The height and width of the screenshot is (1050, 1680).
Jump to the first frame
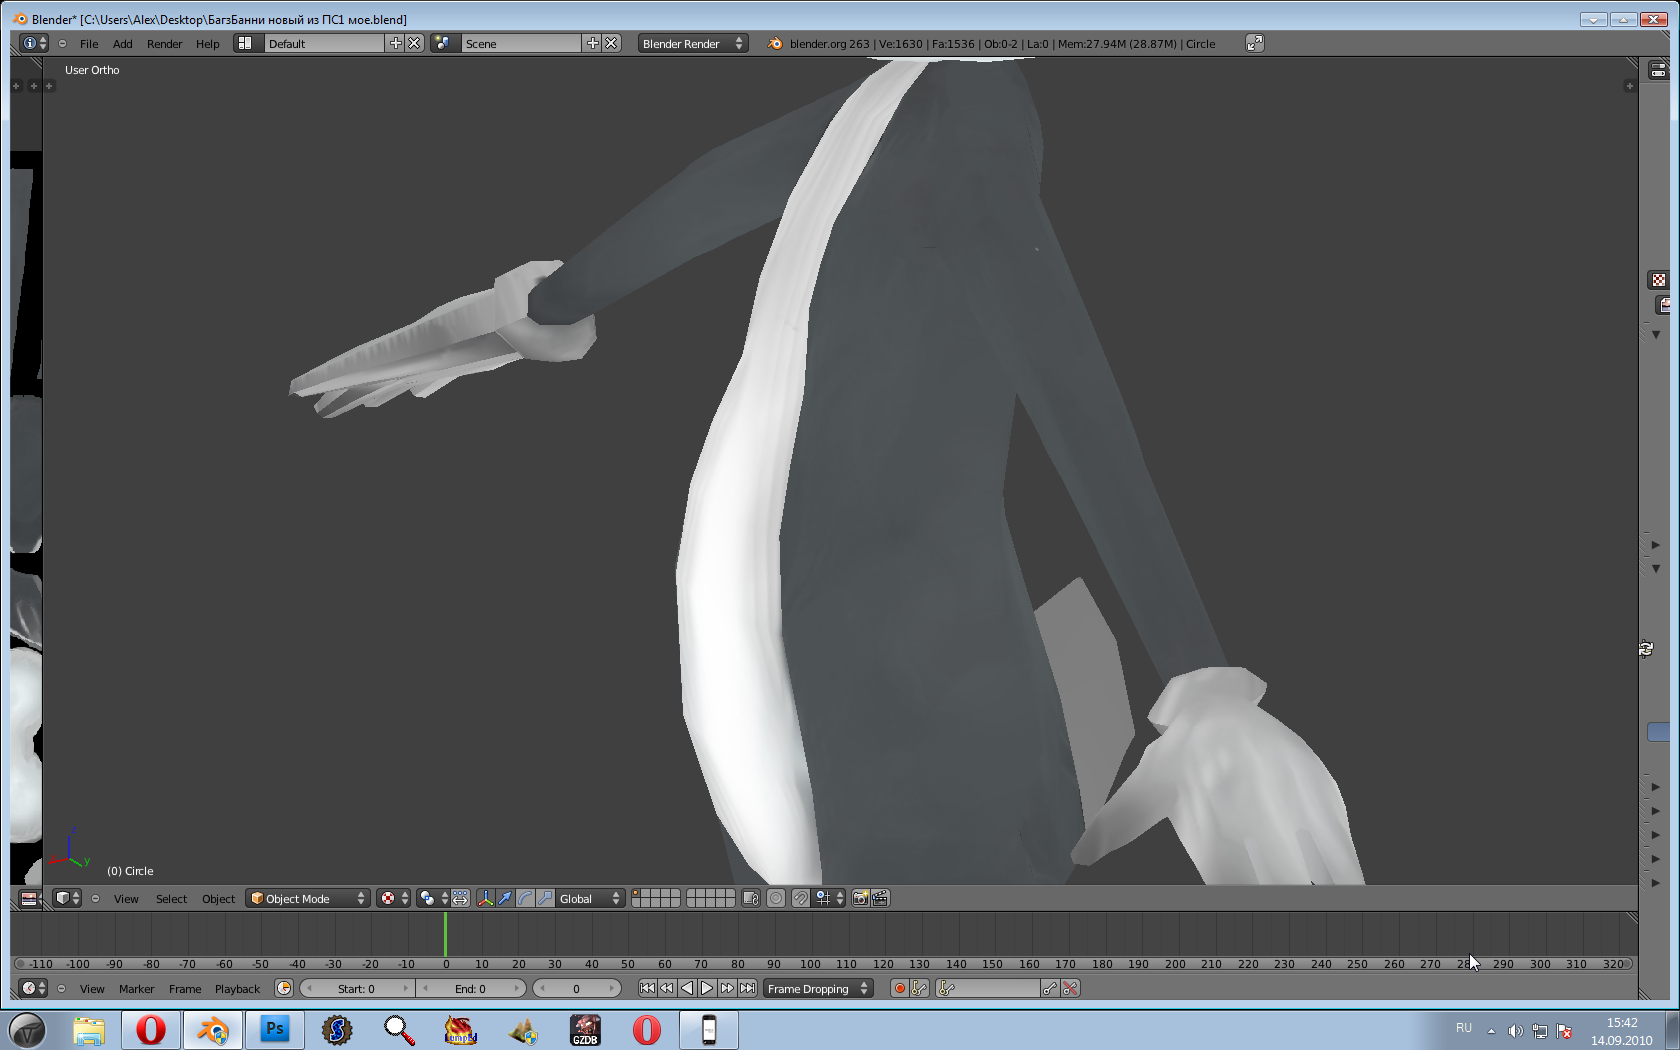tap(647, 988)
